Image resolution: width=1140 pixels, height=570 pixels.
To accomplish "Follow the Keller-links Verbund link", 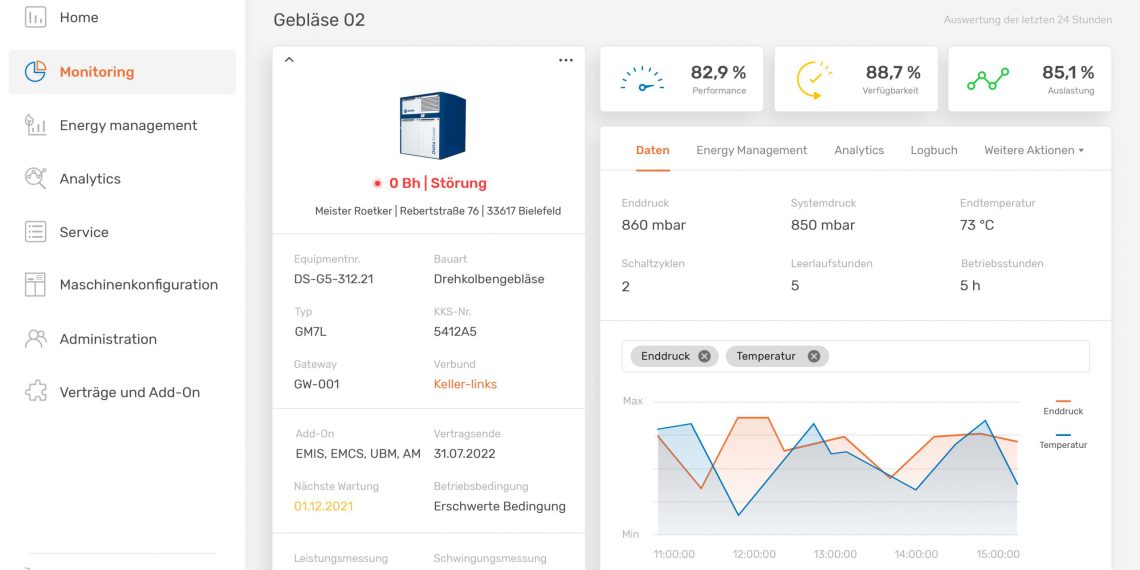I will pos(465,384).
